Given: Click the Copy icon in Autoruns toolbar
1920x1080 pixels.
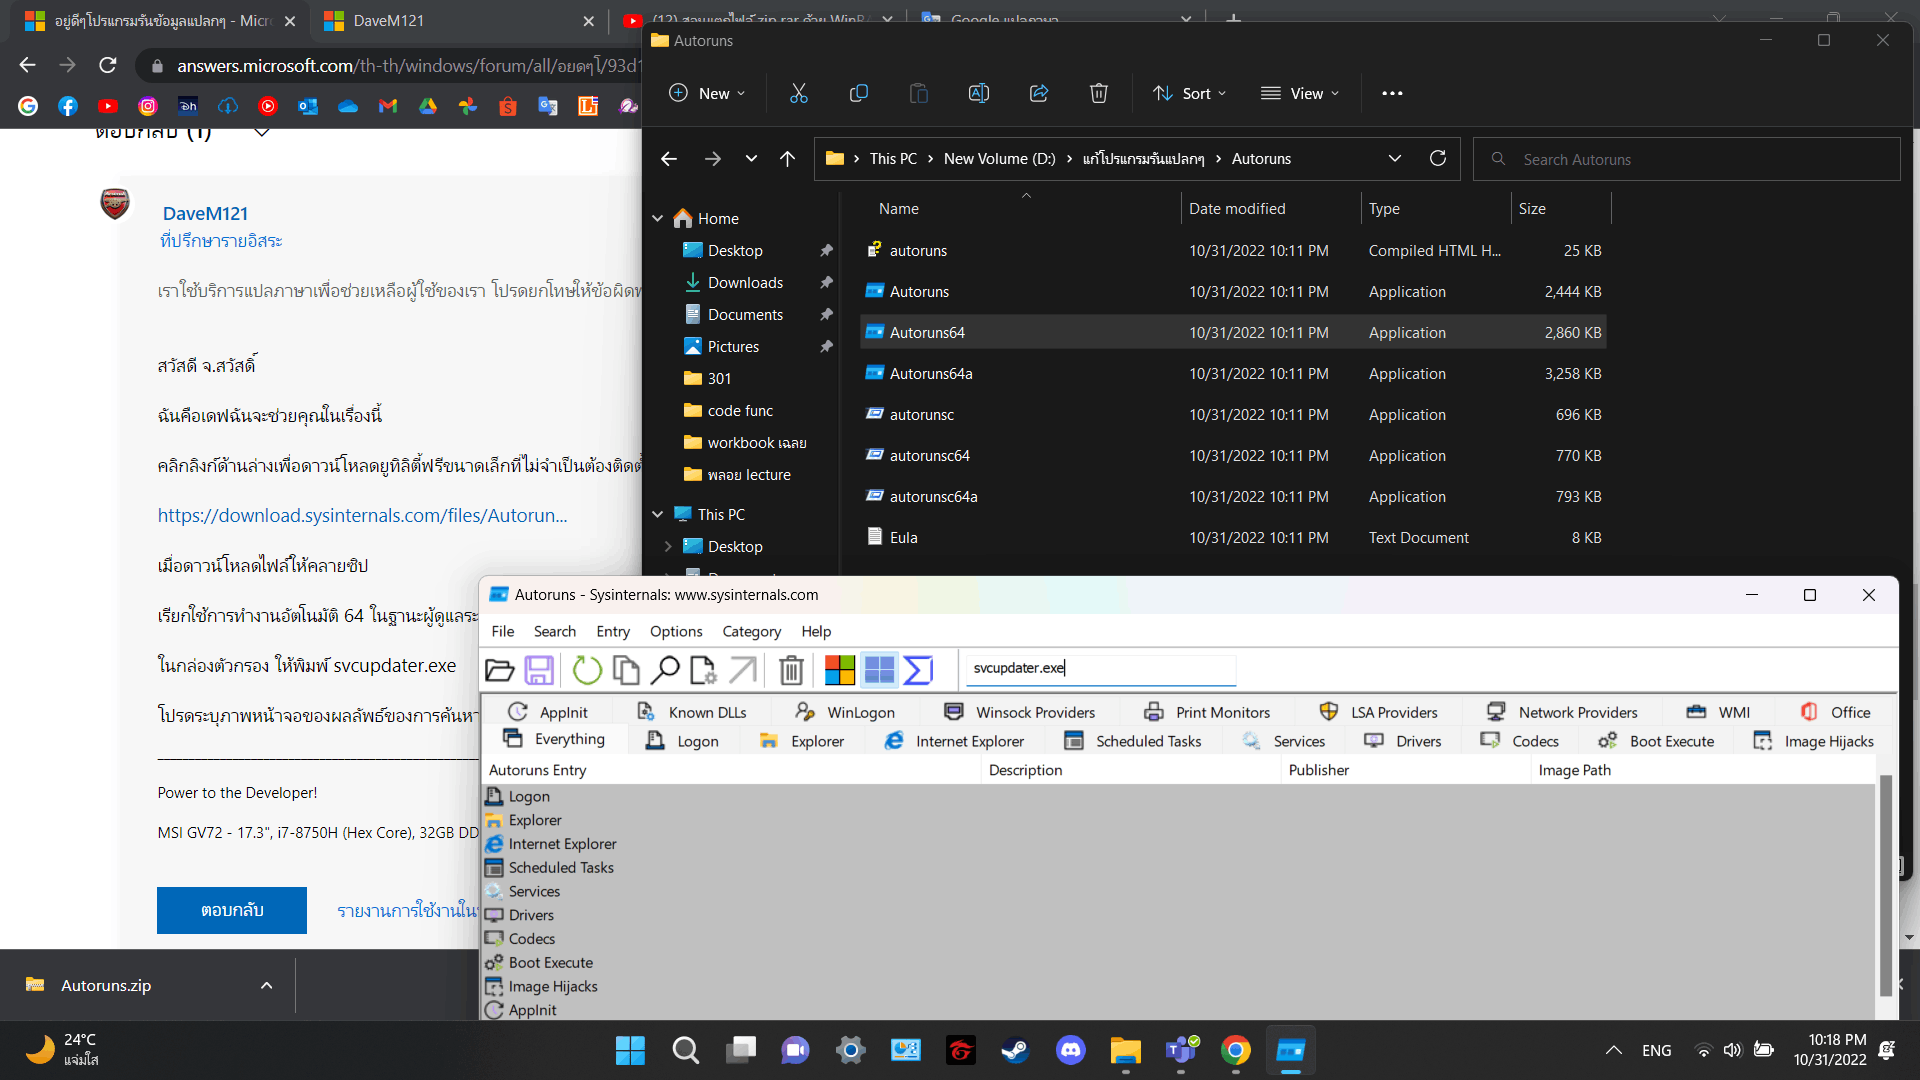Looking at the screenshot, I should [x=626, y=670].
